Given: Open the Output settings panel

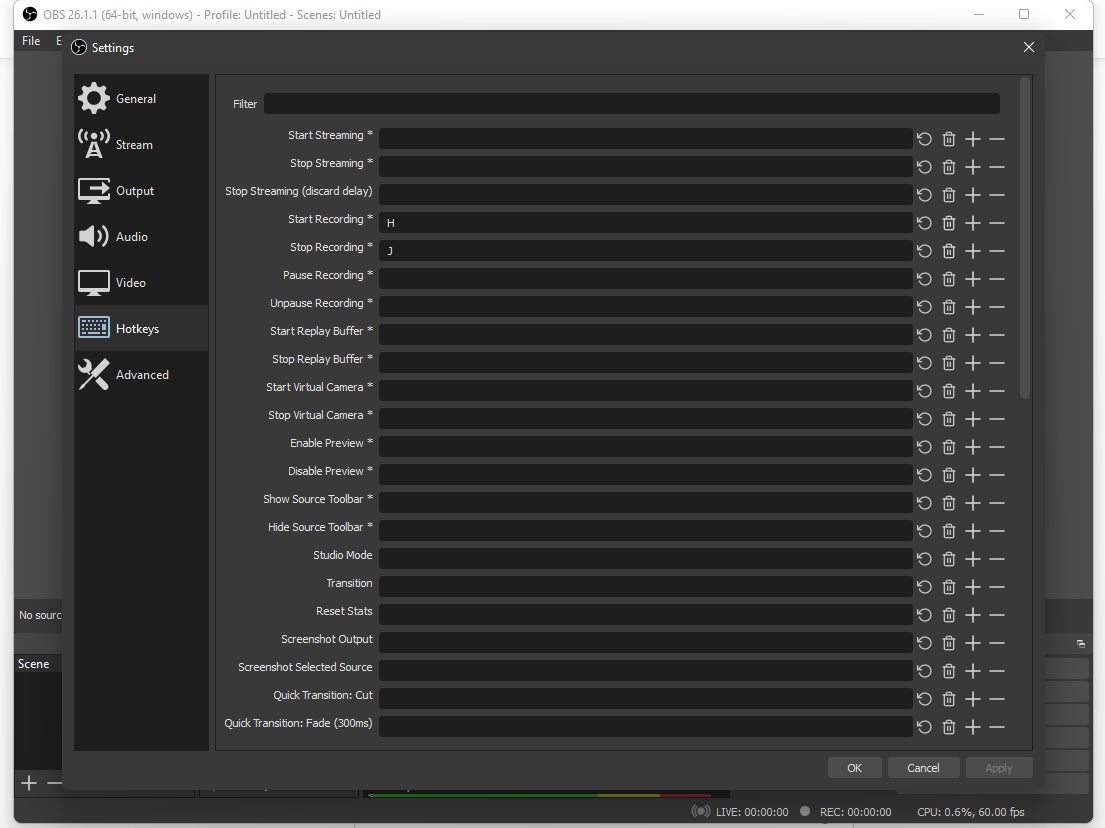Looking at the screenshot, I should coord(135,190).
